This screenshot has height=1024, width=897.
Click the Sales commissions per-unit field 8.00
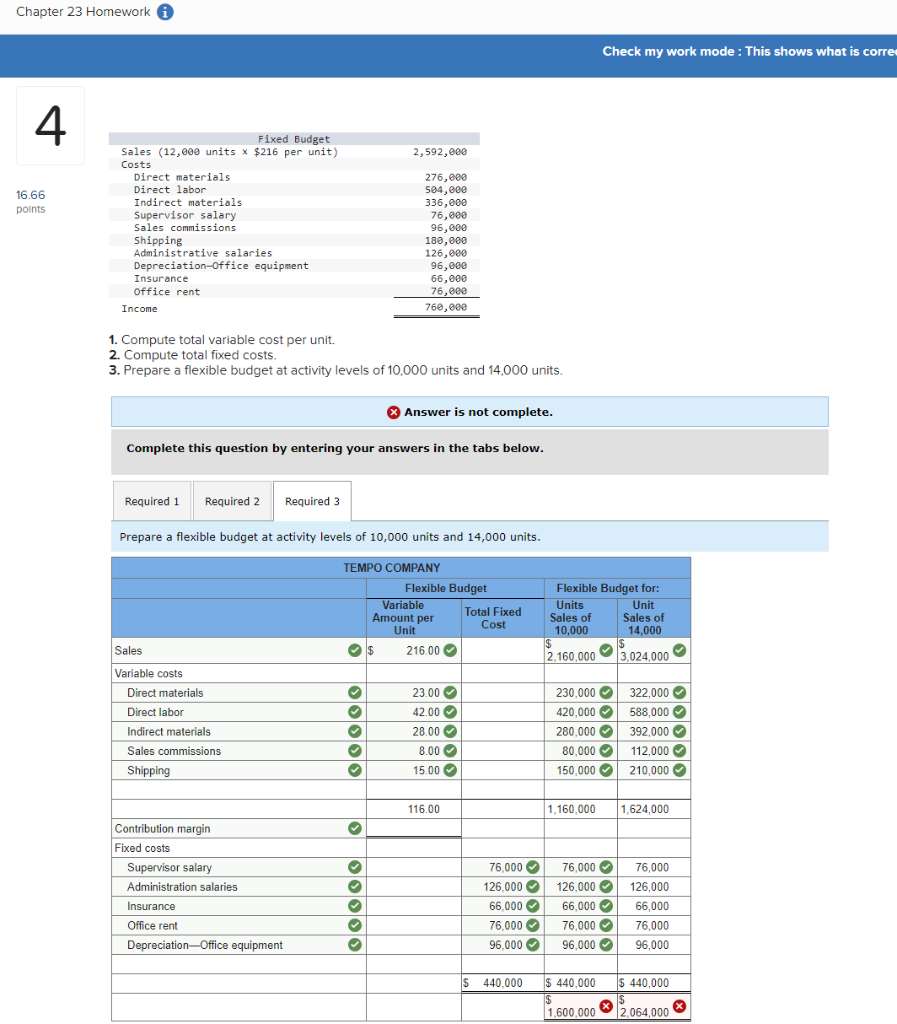pyautogui.click(x=414, y=751)
